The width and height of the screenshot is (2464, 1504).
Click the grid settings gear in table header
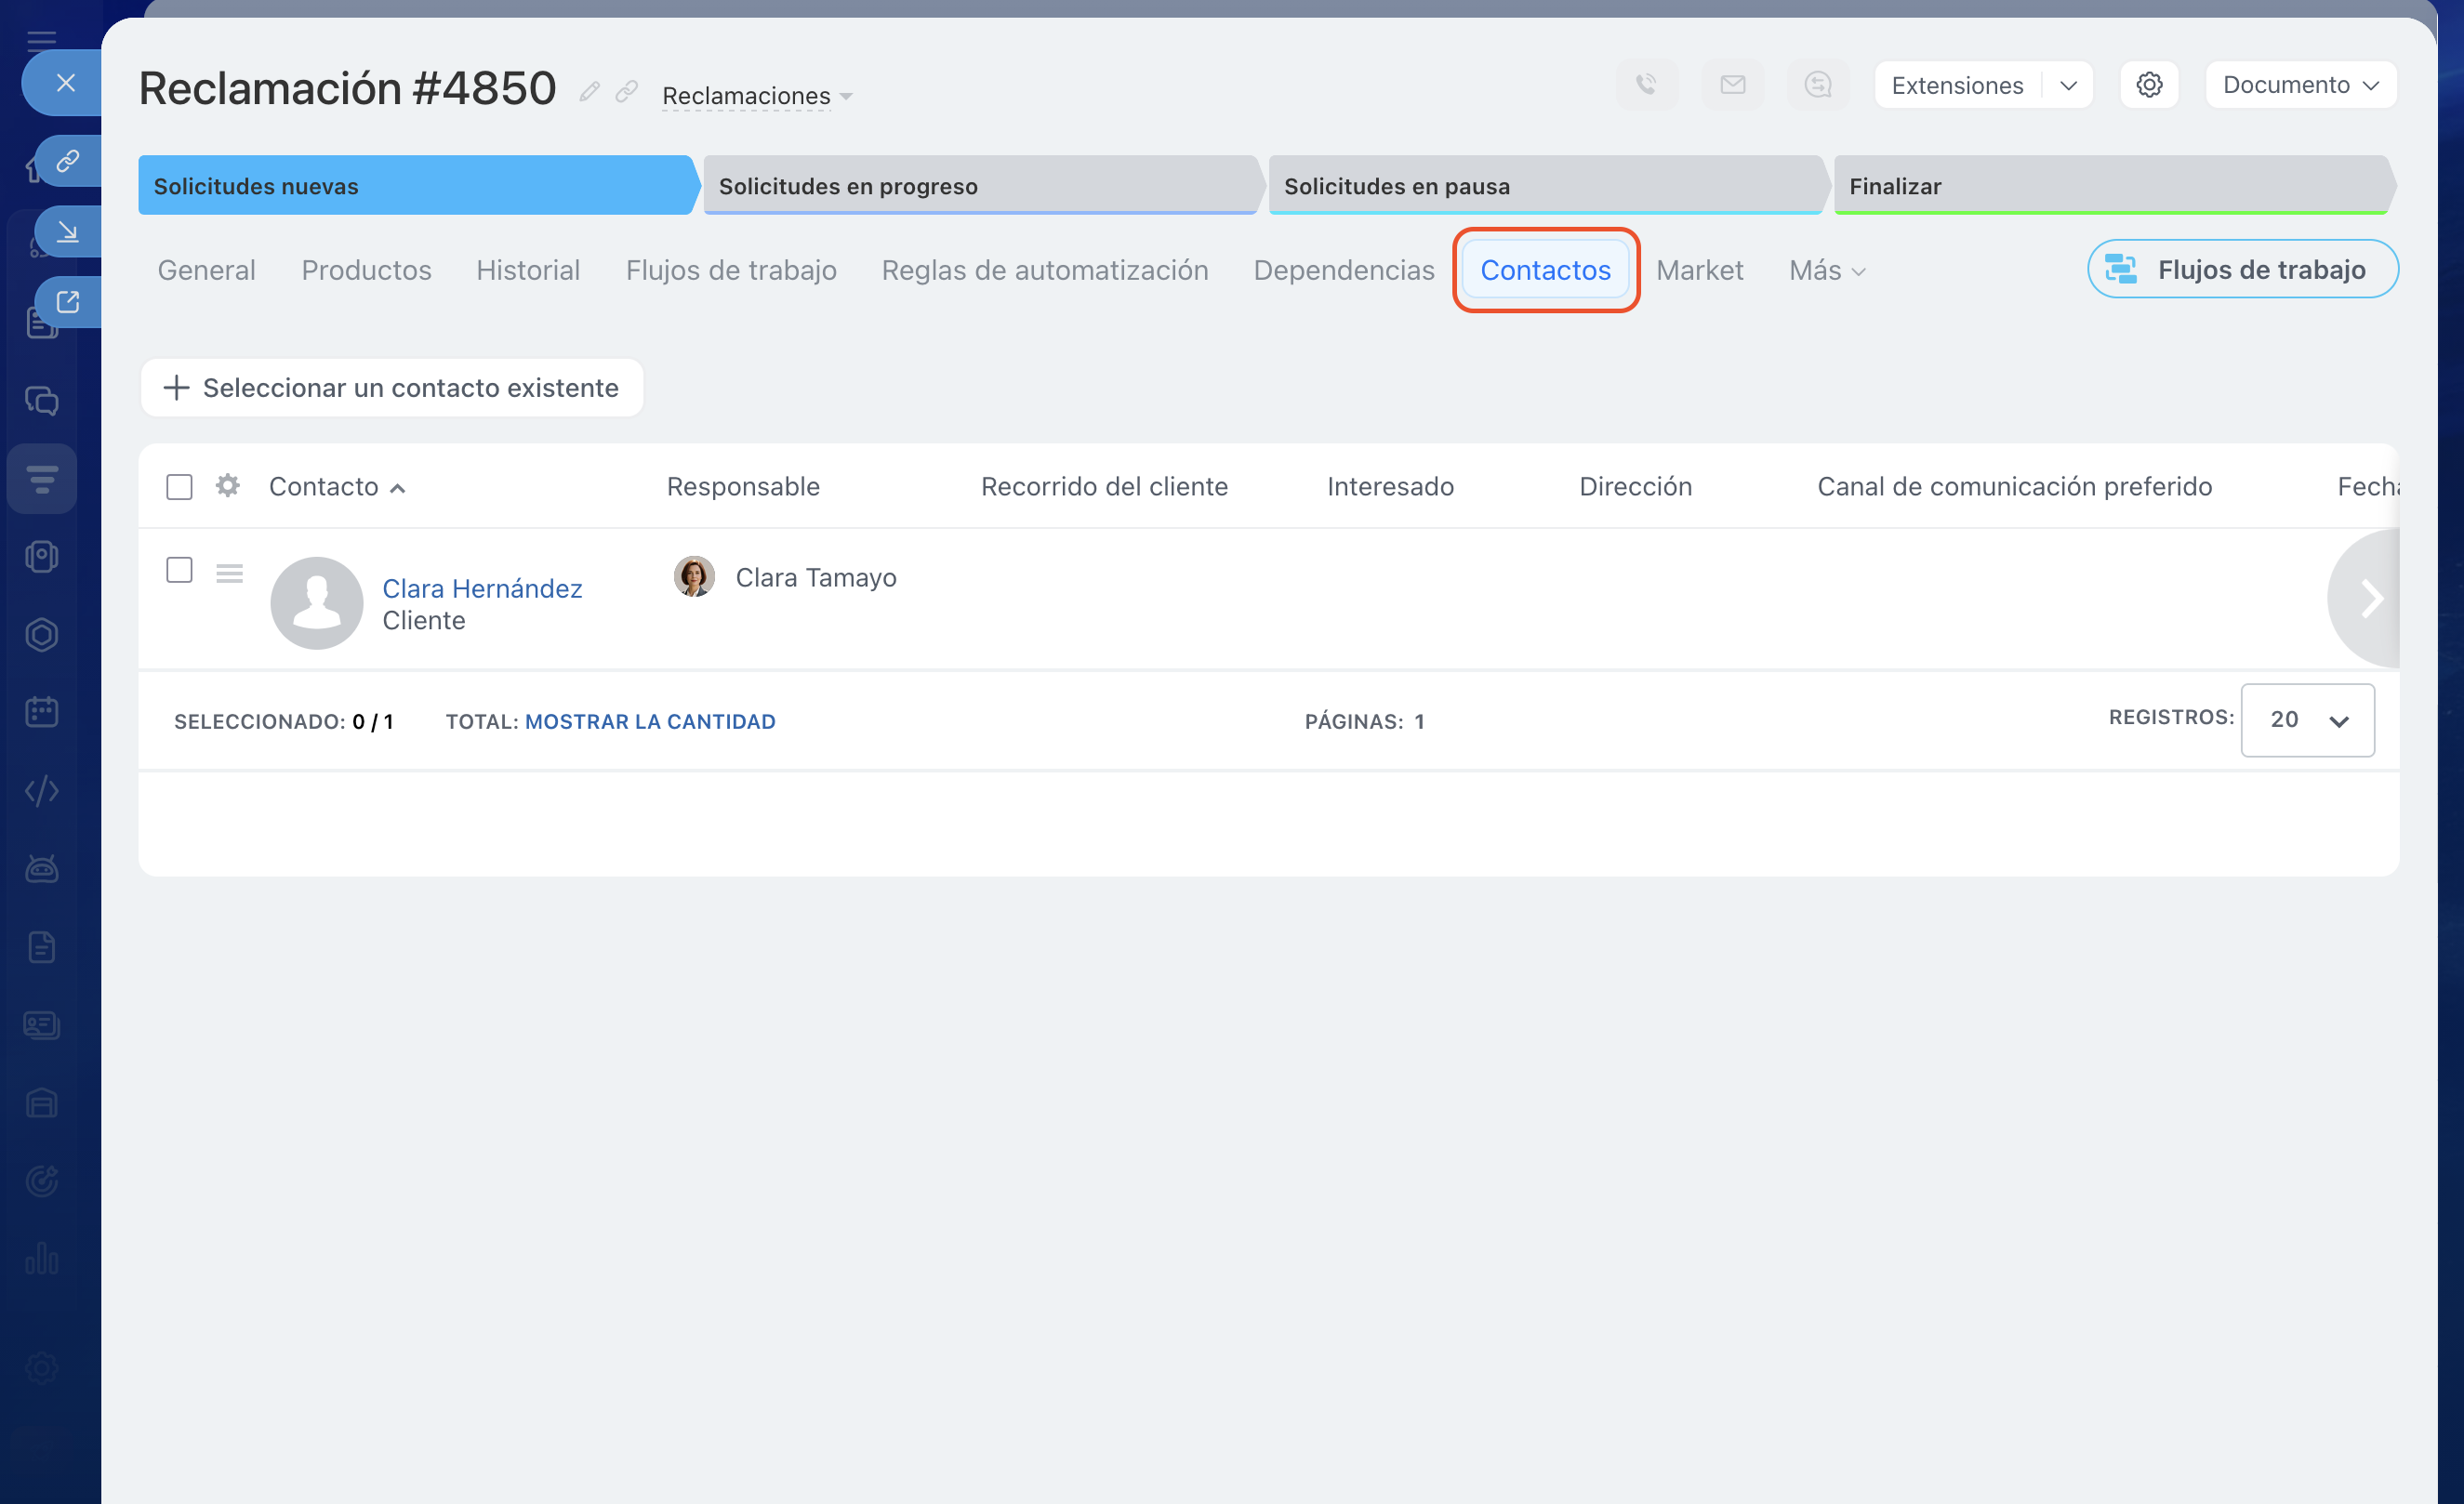point(228,486)
